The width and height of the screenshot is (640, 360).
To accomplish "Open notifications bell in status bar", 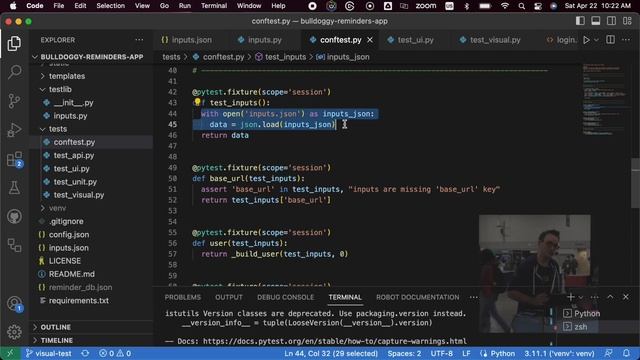I will [x=626, y=353].
